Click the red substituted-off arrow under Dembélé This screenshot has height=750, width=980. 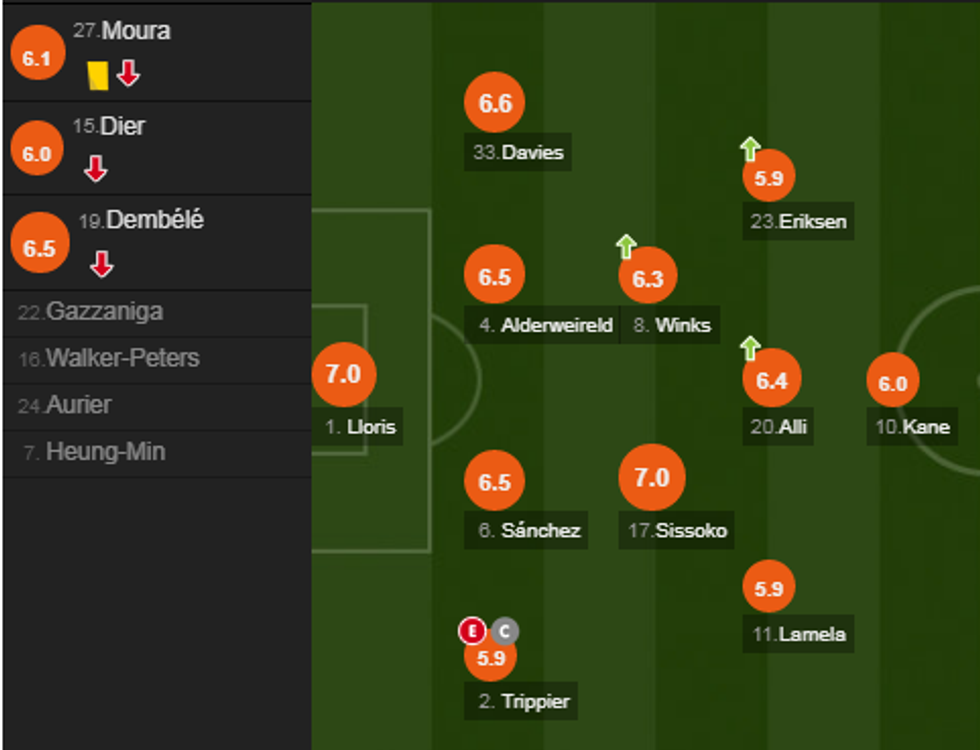[101, 264]
